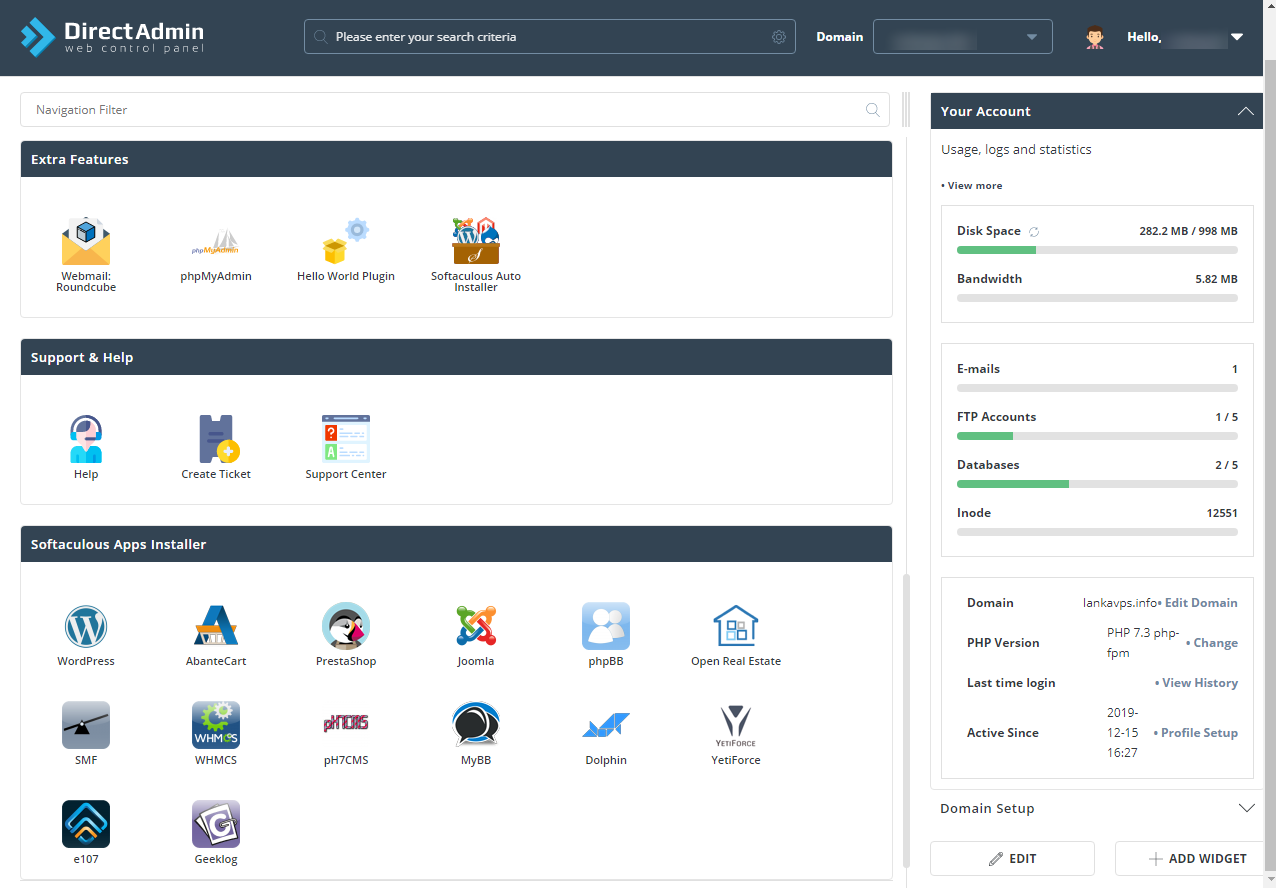Click the EDIT widgets button
Viewport: 1276px width, 888px height.
click(x=1012, y=859)
